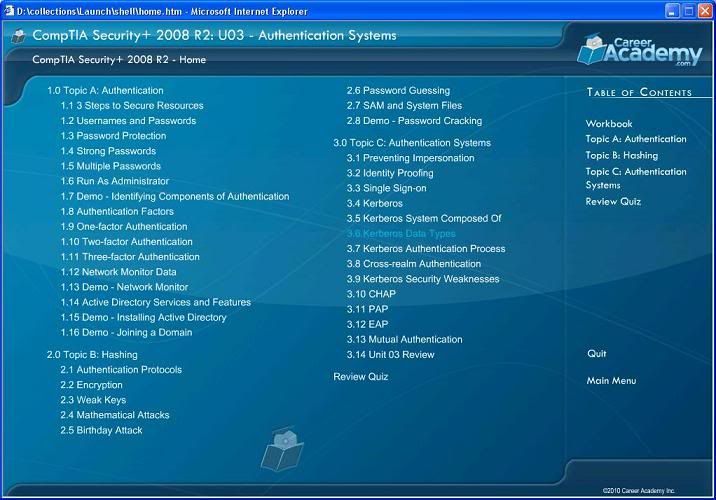Viewport: 716px width, 500px height.
Task: Start Review Quiz in the lesson list
Action: tap(361, 377)
